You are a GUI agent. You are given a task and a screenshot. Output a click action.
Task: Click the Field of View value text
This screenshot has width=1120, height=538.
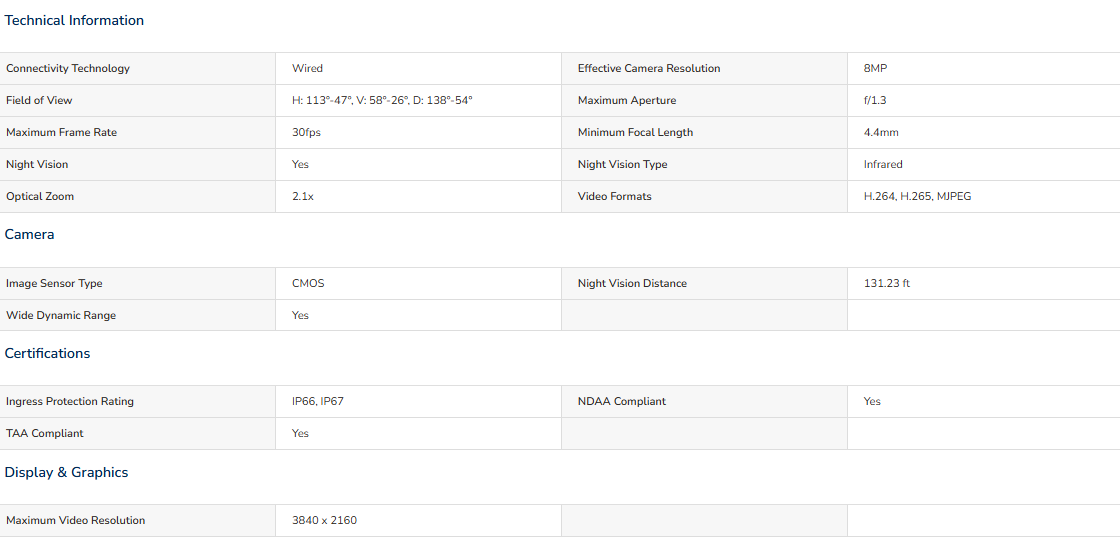click(x=382, y=101)
